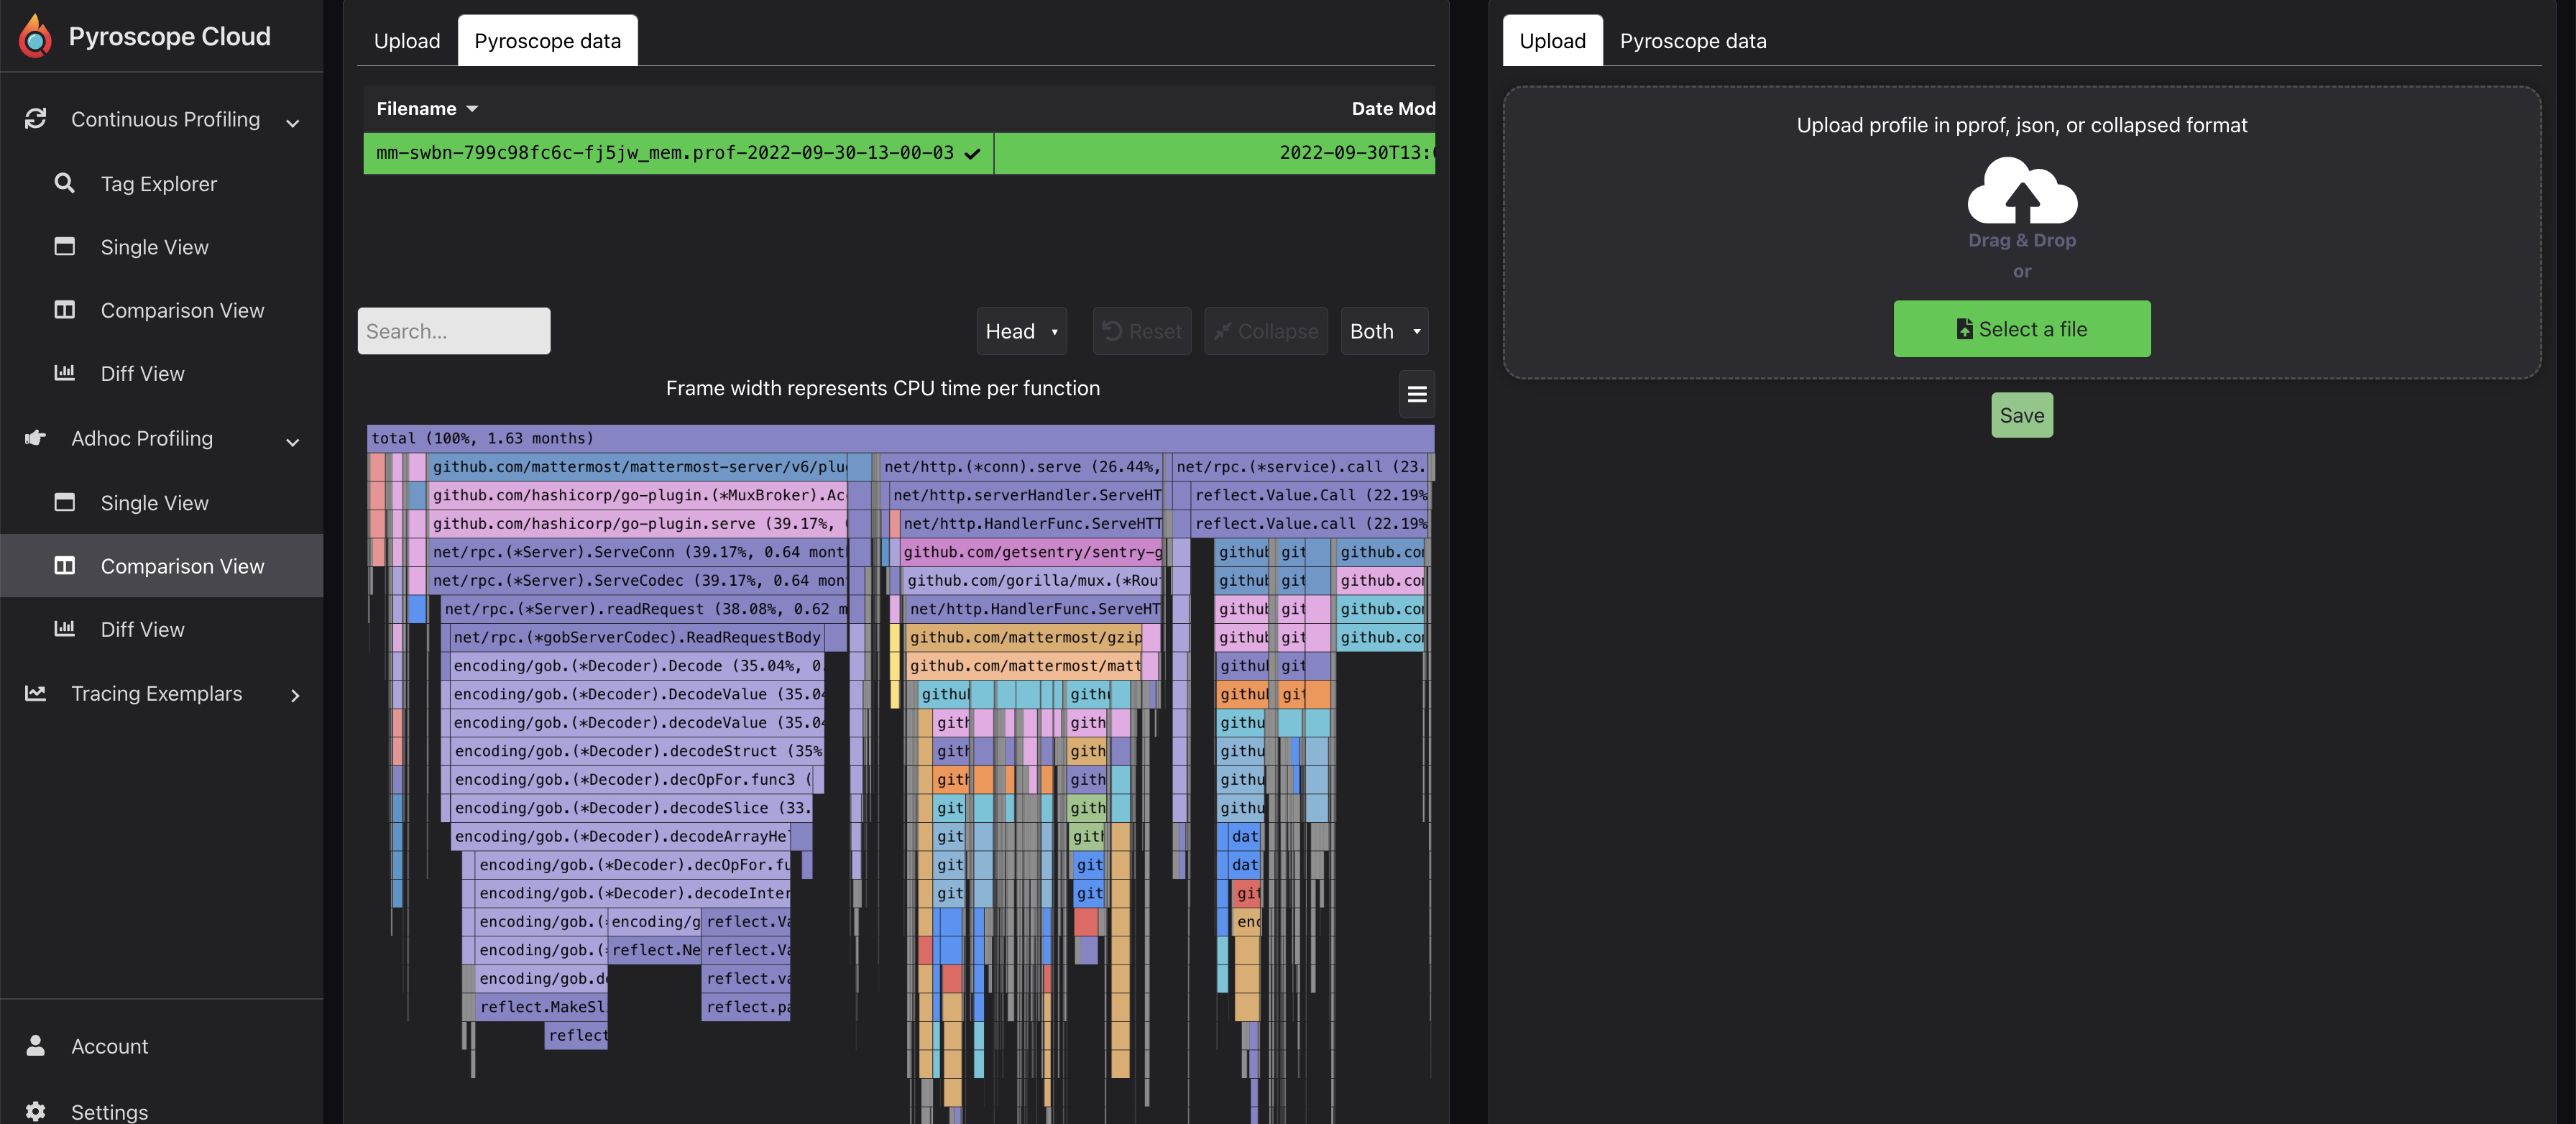This screenshot has height=1124, width=2576.
Task: Click the Tag Explorer magnifier icon
Action: coord(64,183)
